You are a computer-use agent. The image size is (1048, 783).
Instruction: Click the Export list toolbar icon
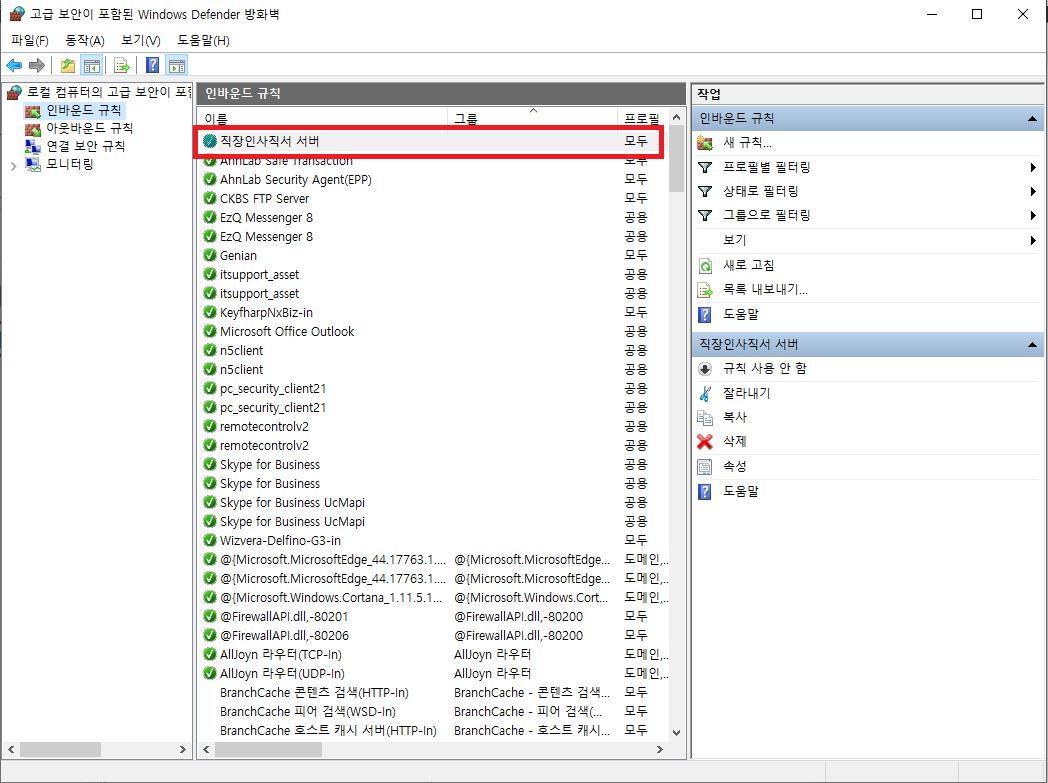pos(121,65)
